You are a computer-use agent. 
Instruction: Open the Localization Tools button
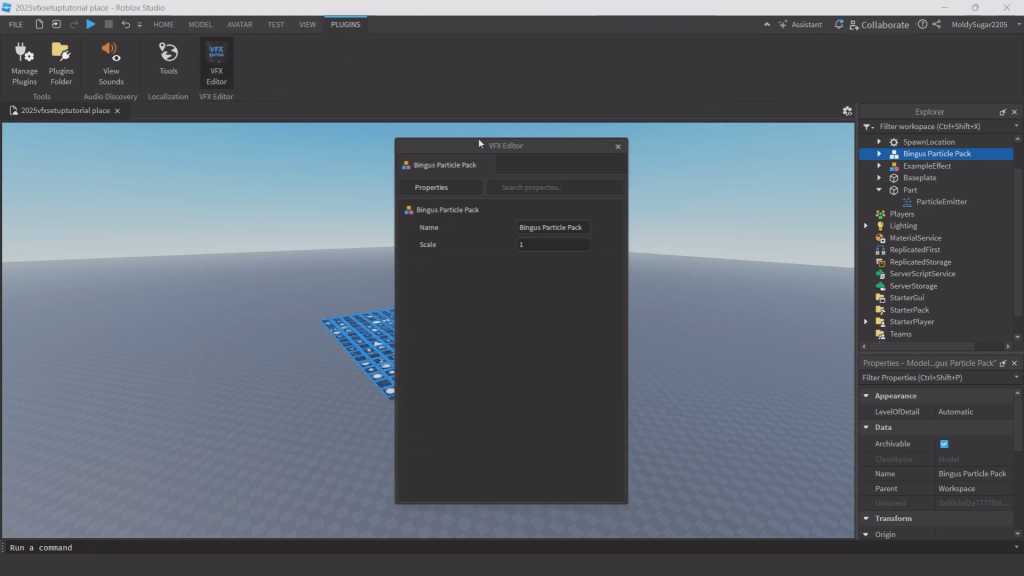pos(168,59)
